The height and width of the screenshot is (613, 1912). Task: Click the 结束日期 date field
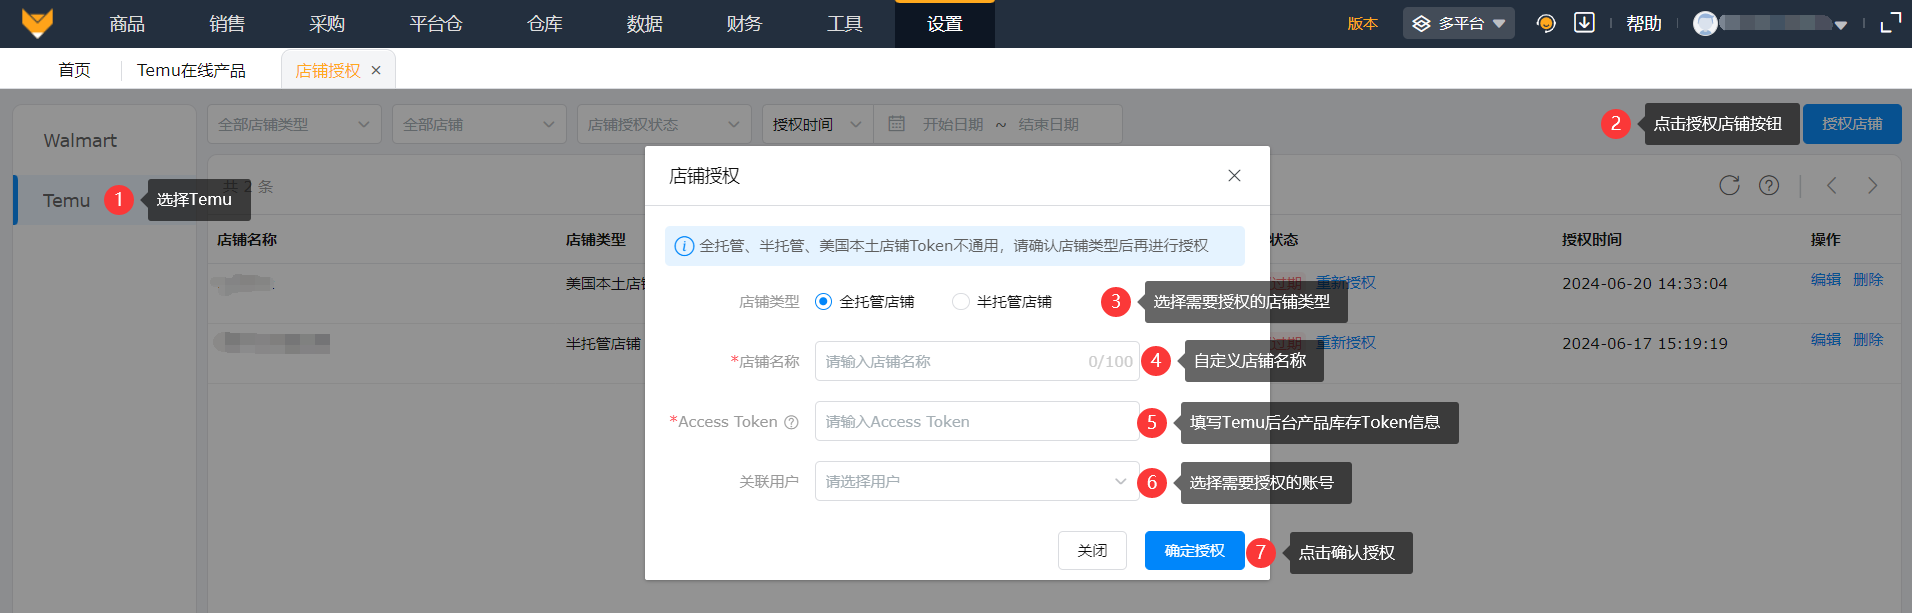point(1048,124)
